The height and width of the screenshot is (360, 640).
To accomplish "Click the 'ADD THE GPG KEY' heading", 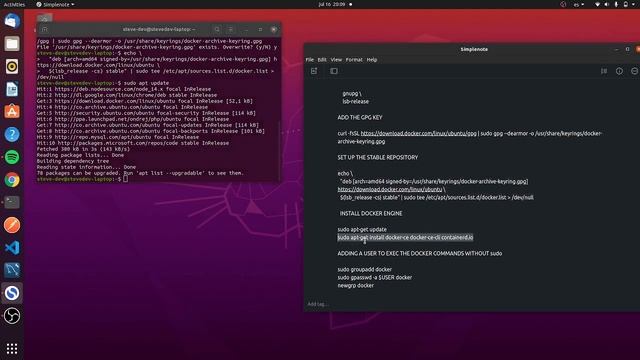I will [x=360, y=118].
